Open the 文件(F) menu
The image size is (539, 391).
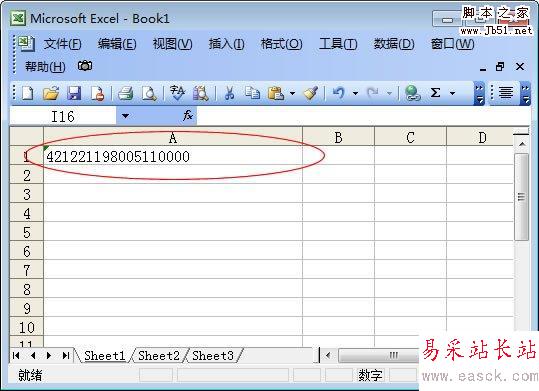pos(62,44)
